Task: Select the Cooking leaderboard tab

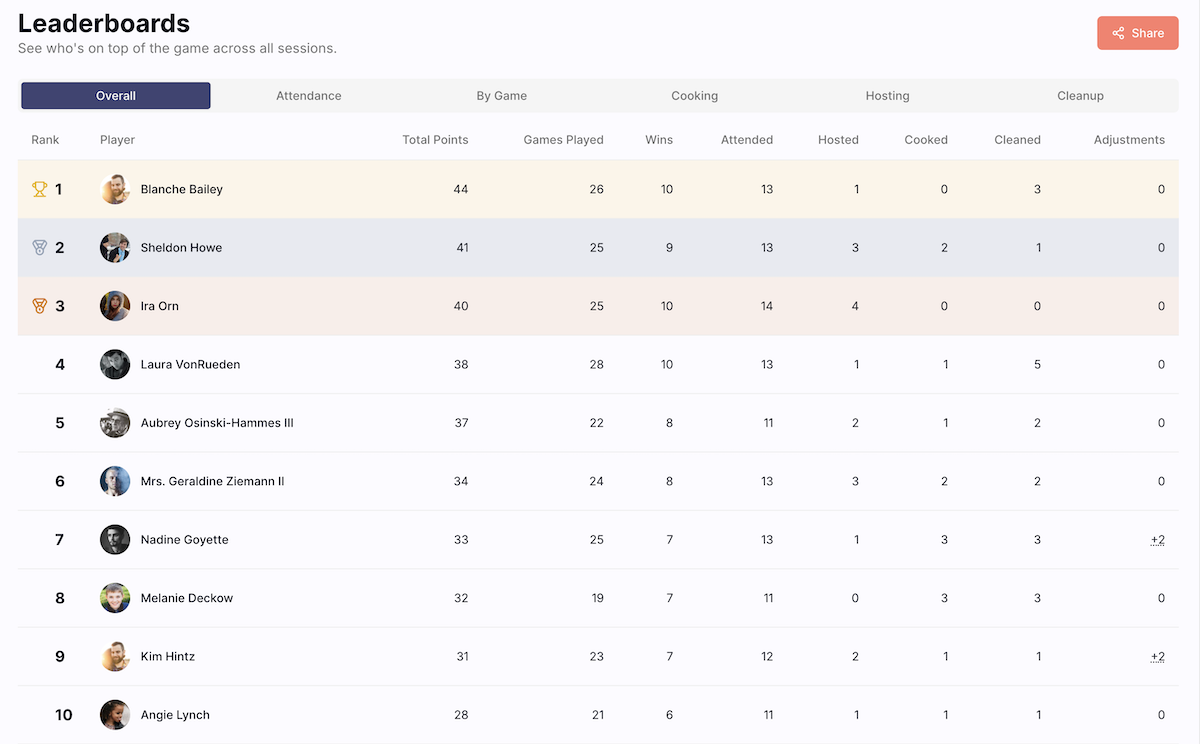Action: pyautogui.click(x=695, y=96)
